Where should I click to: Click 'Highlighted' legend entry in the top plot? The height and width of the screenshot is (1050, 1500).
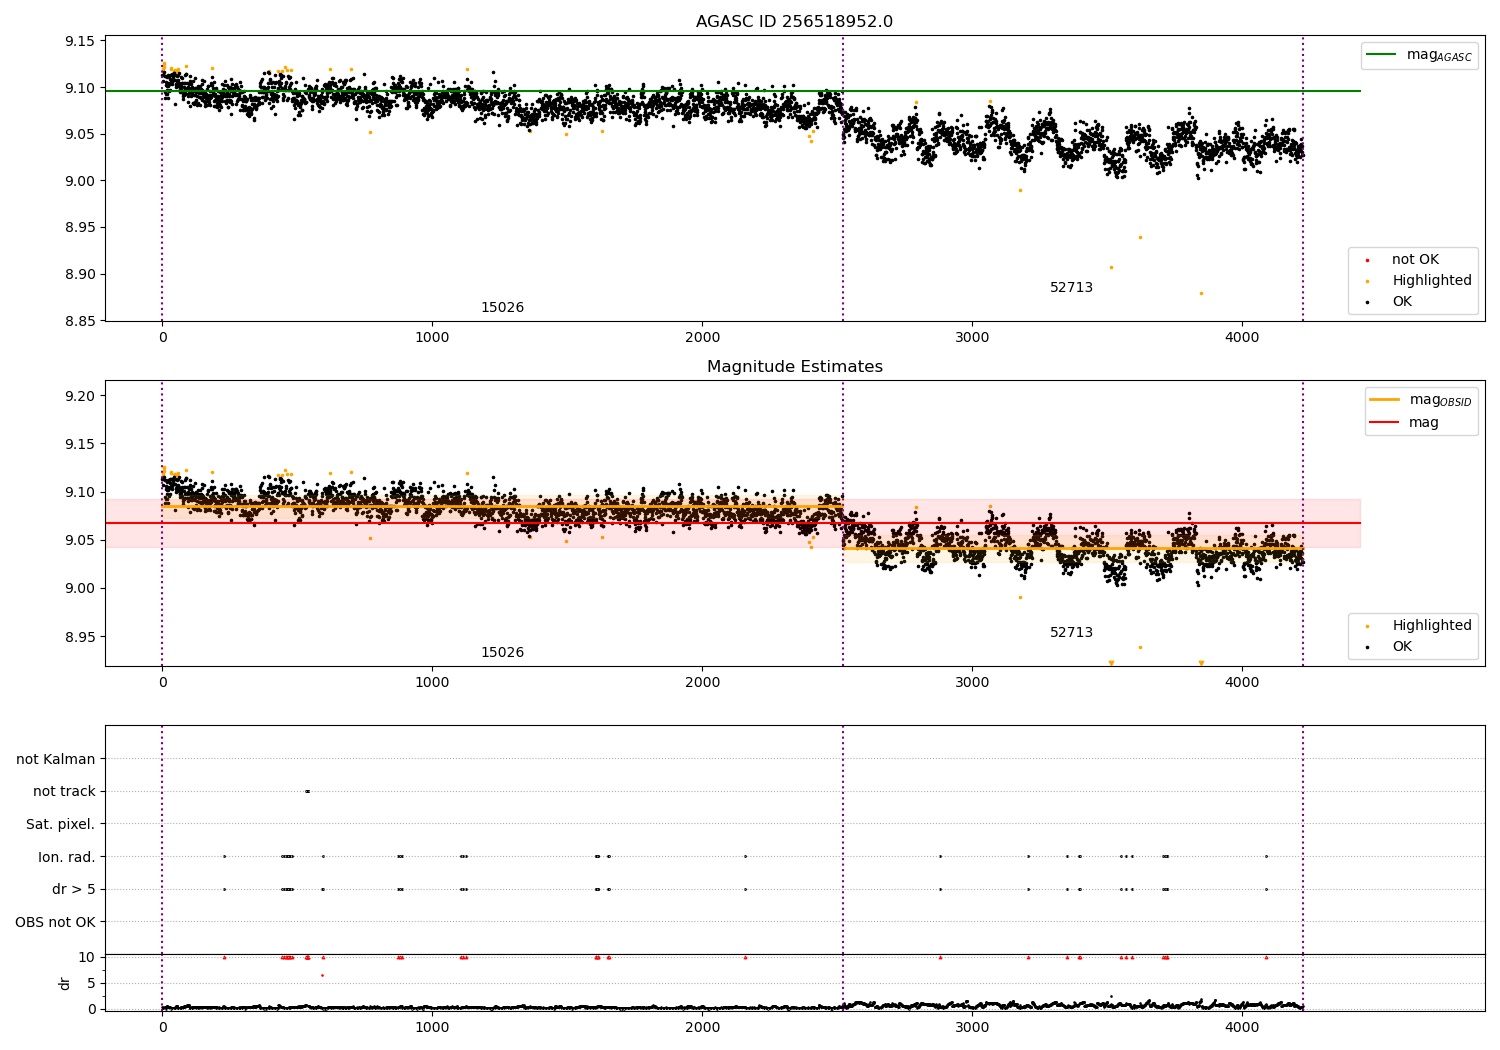coord(1432,281)
